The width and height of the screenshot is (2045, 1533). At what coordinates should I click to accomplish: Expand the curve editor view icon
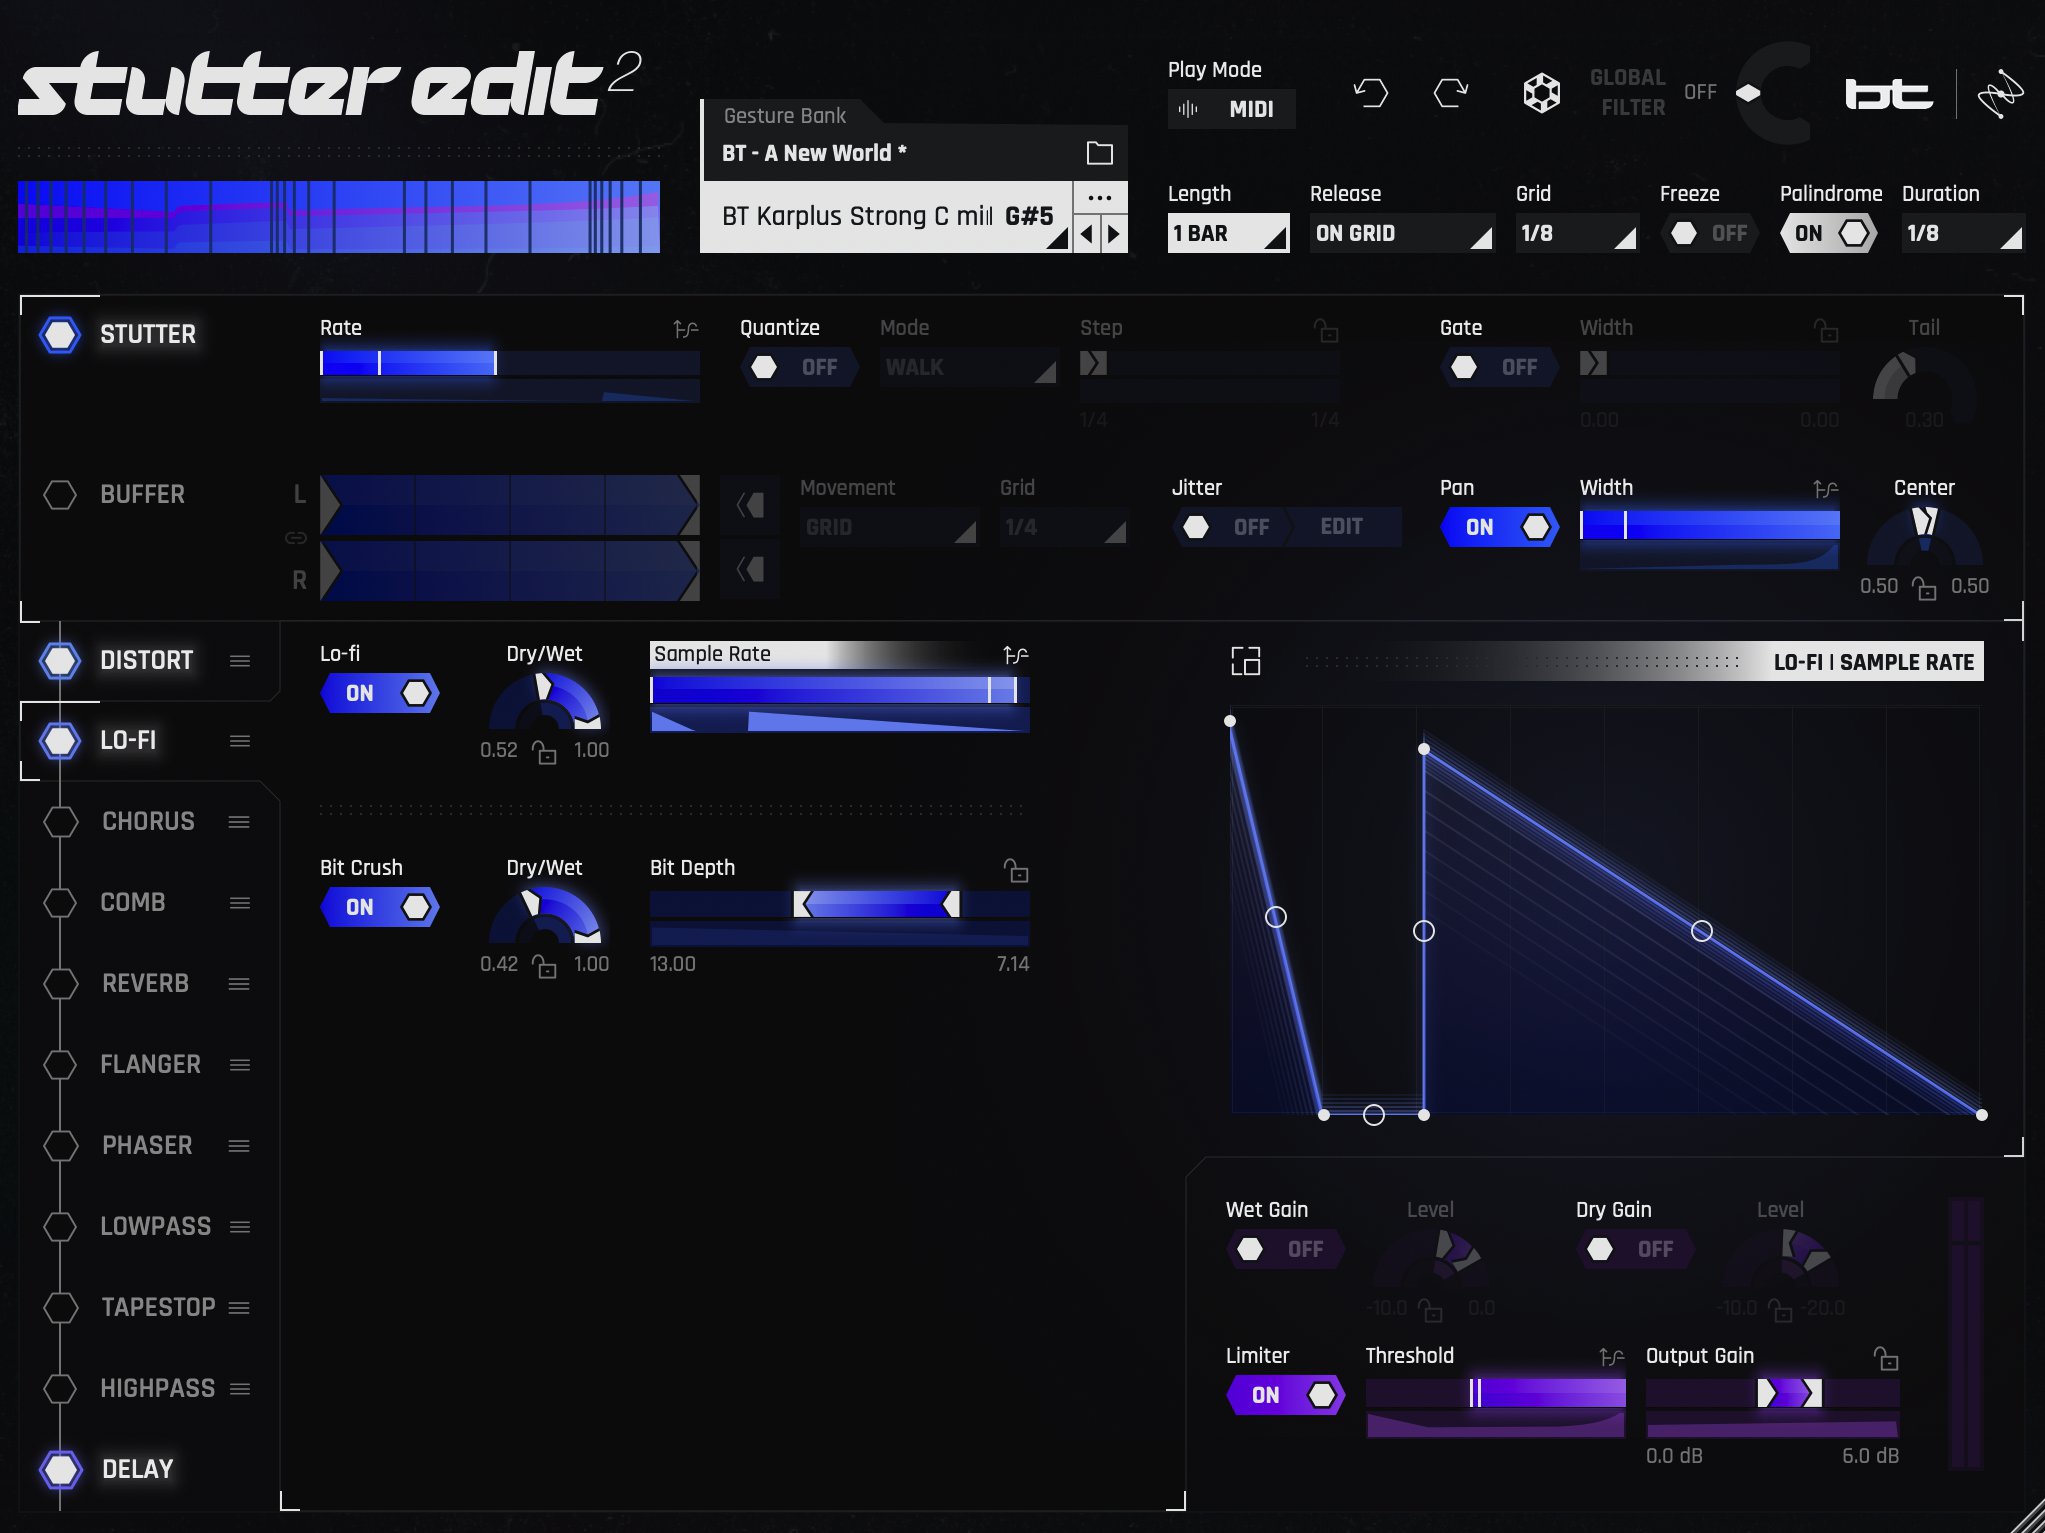pos(1245,661)
